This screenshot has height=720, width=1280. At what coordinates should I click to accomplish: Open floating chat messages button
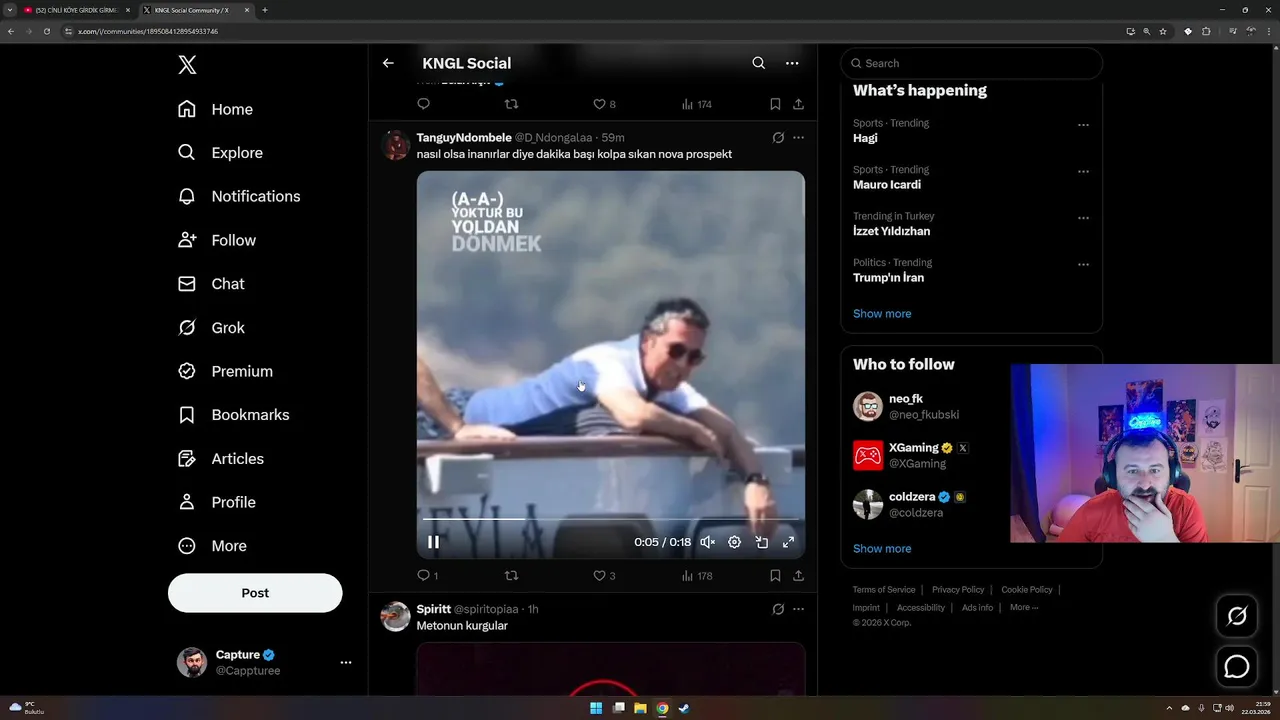point(1237,666)
